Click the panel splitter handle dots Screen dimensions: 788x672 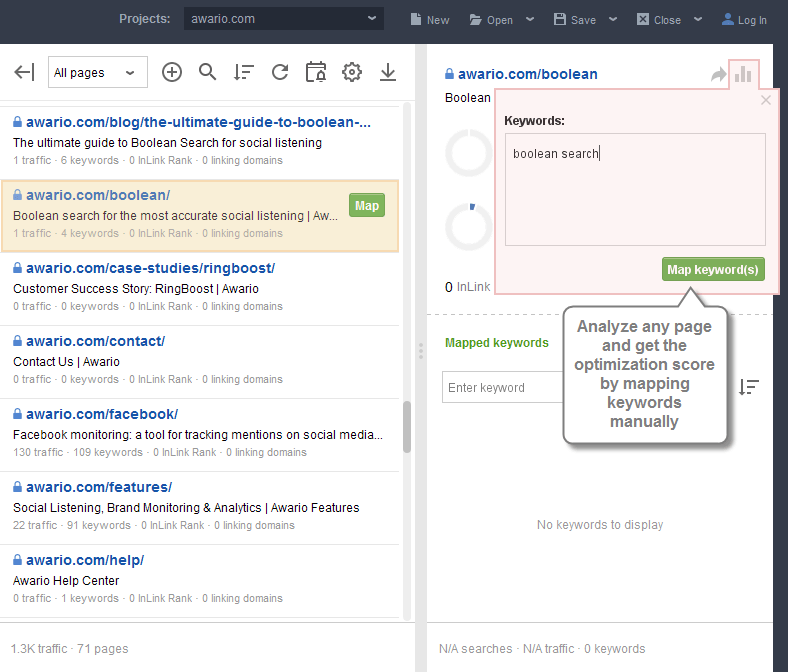tap(421, 351)
